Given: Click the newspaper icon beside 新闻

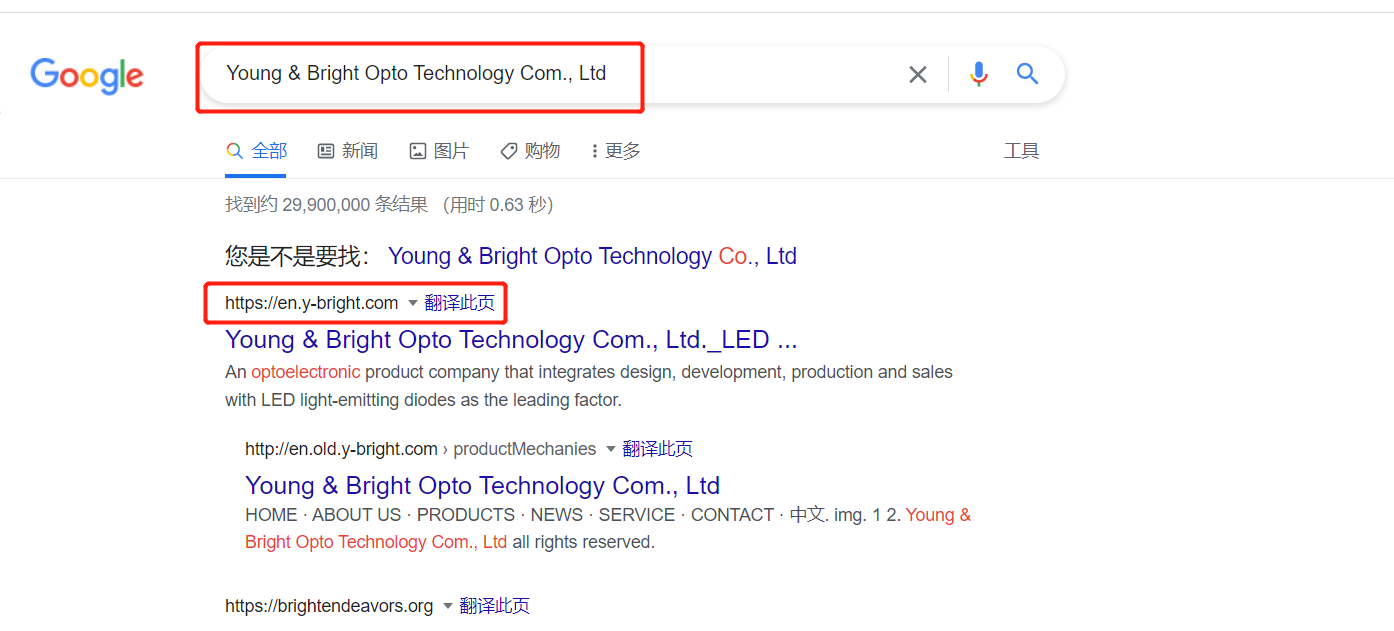Looking at the screenshot, I should 325,150.
